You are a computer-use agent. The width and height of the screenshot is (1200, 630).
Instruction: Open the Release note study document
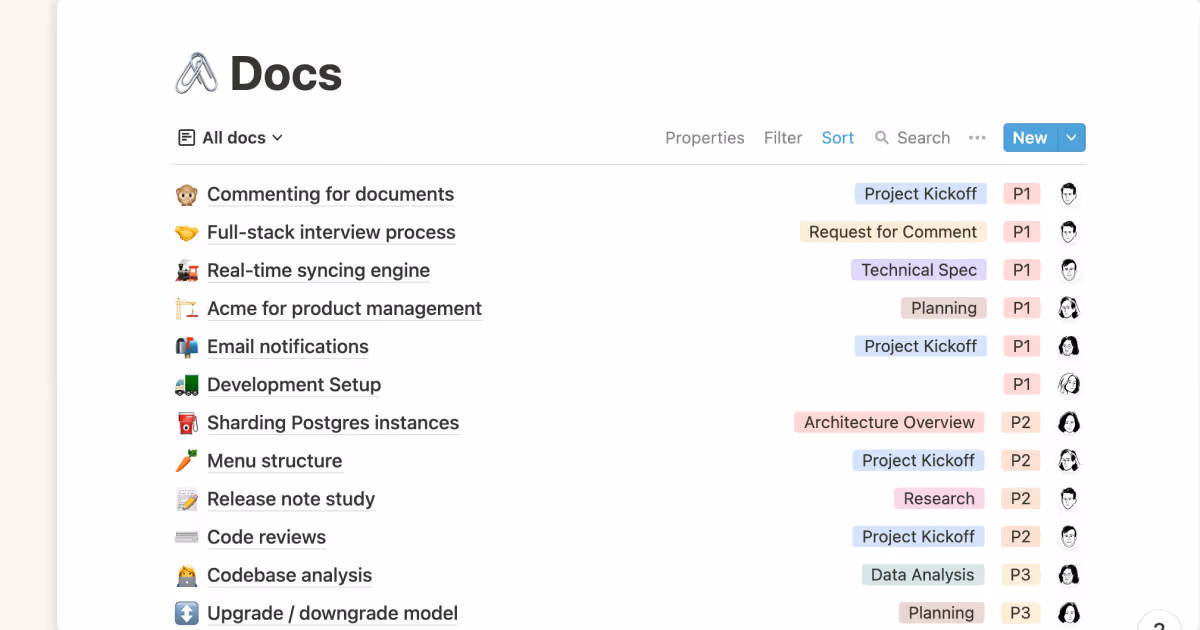click(290, 499)
